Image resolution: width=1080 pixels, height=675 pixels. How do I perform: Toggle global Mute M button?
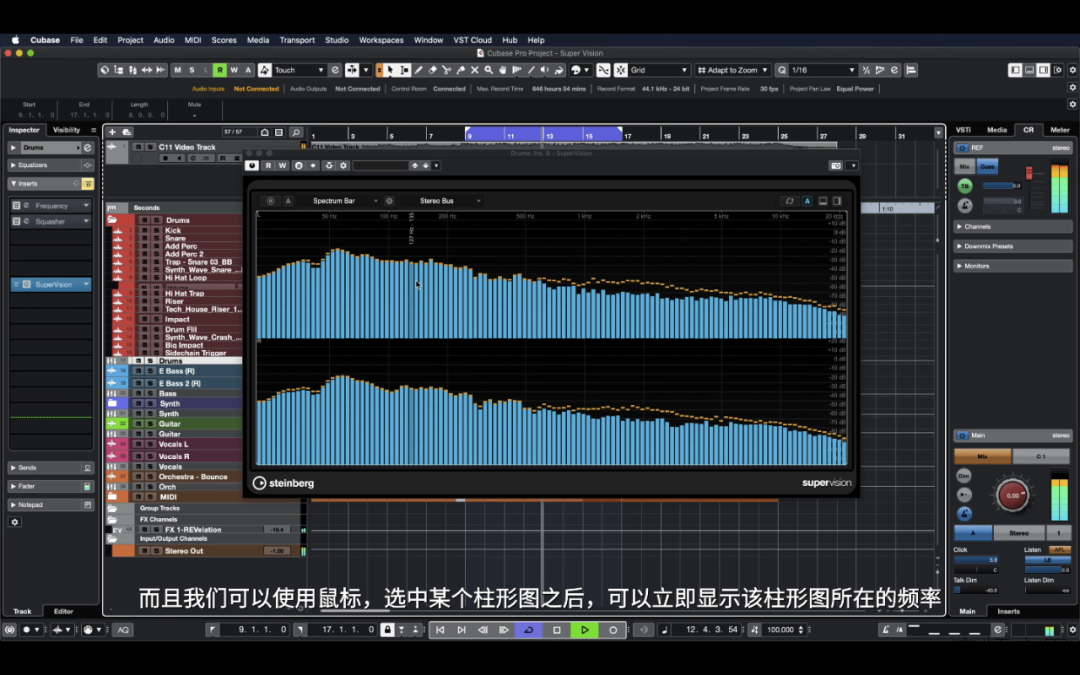178,70
